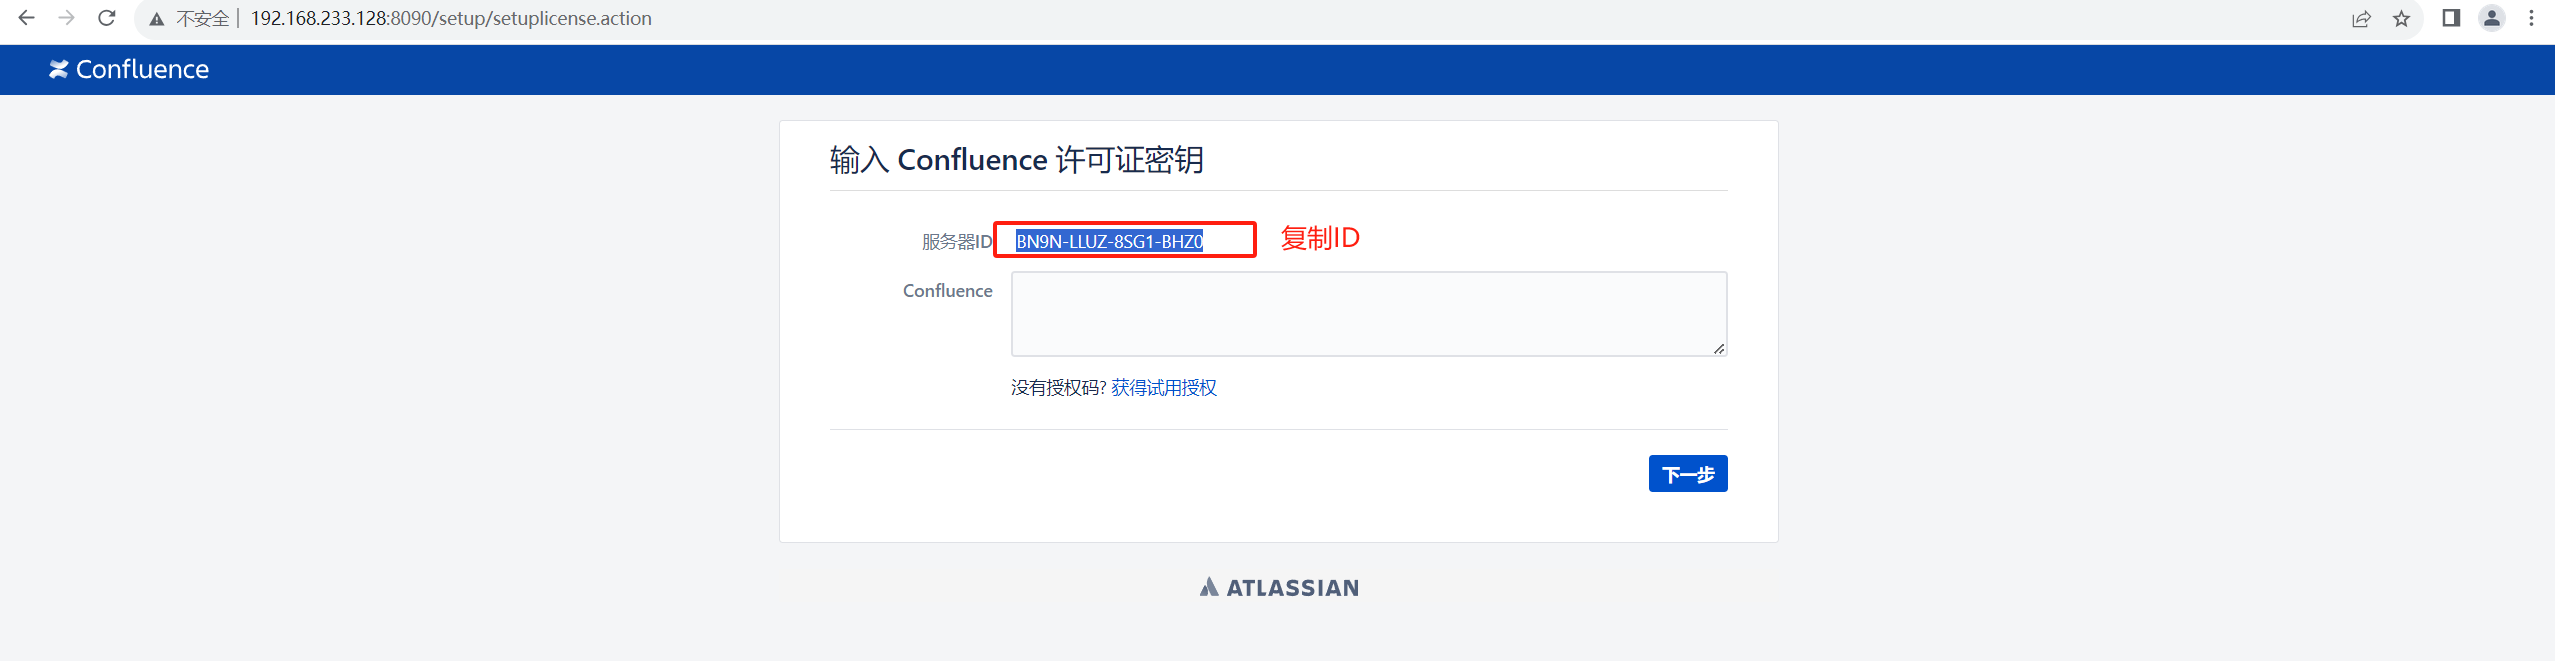
Task: Click the 输入 Confluence 许可证密钥 heading
Action: click(x=1016, y=160)
